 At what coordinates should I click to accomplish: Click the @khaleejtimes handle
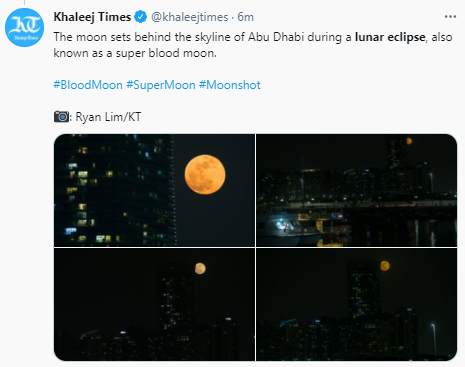pyautogui.click(x=190, y=17)
